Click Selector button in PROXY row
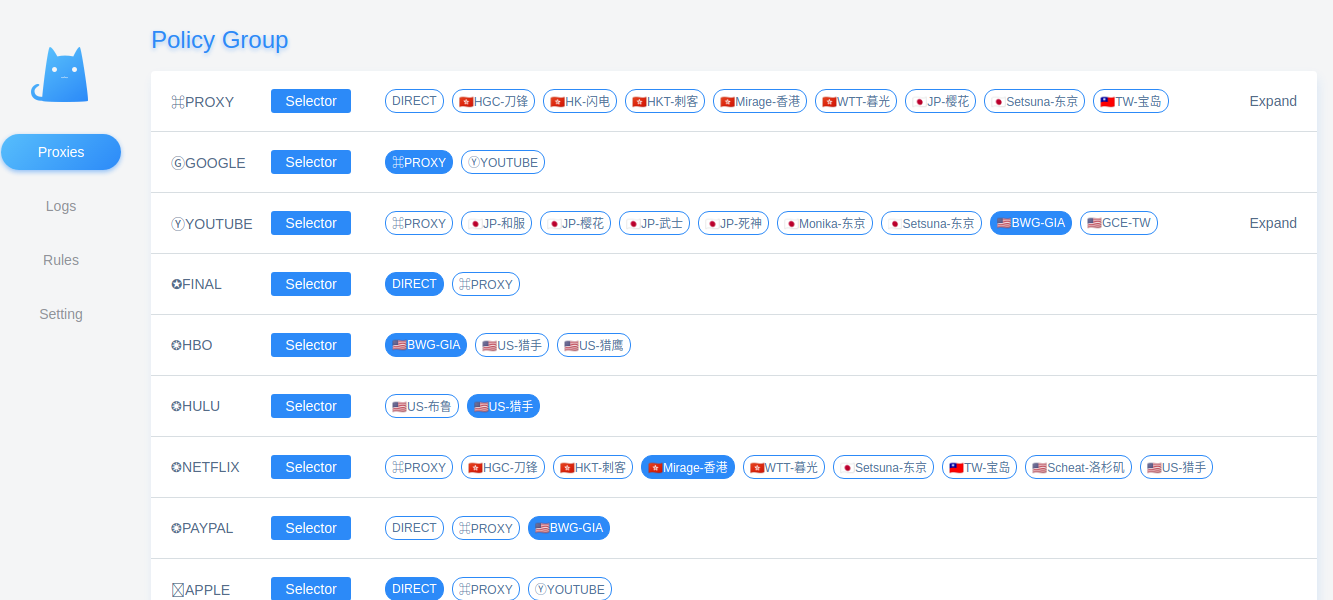1333x600 pixels. pyautogui.click(x=311, y=101)
